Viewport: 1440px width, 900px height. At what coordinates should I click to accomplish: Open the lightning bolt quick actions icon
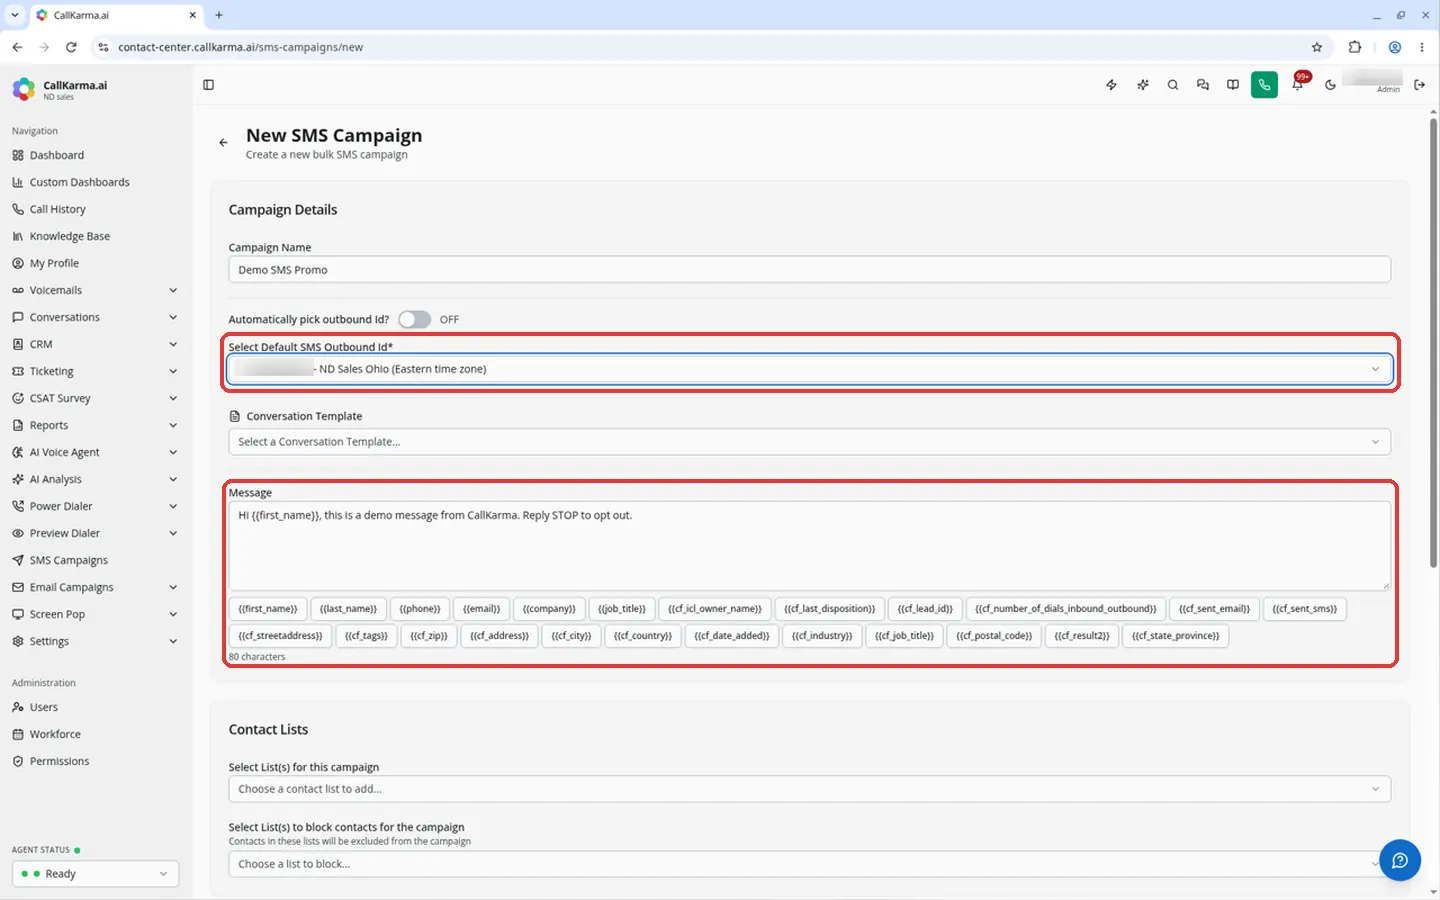(1111, 85)
